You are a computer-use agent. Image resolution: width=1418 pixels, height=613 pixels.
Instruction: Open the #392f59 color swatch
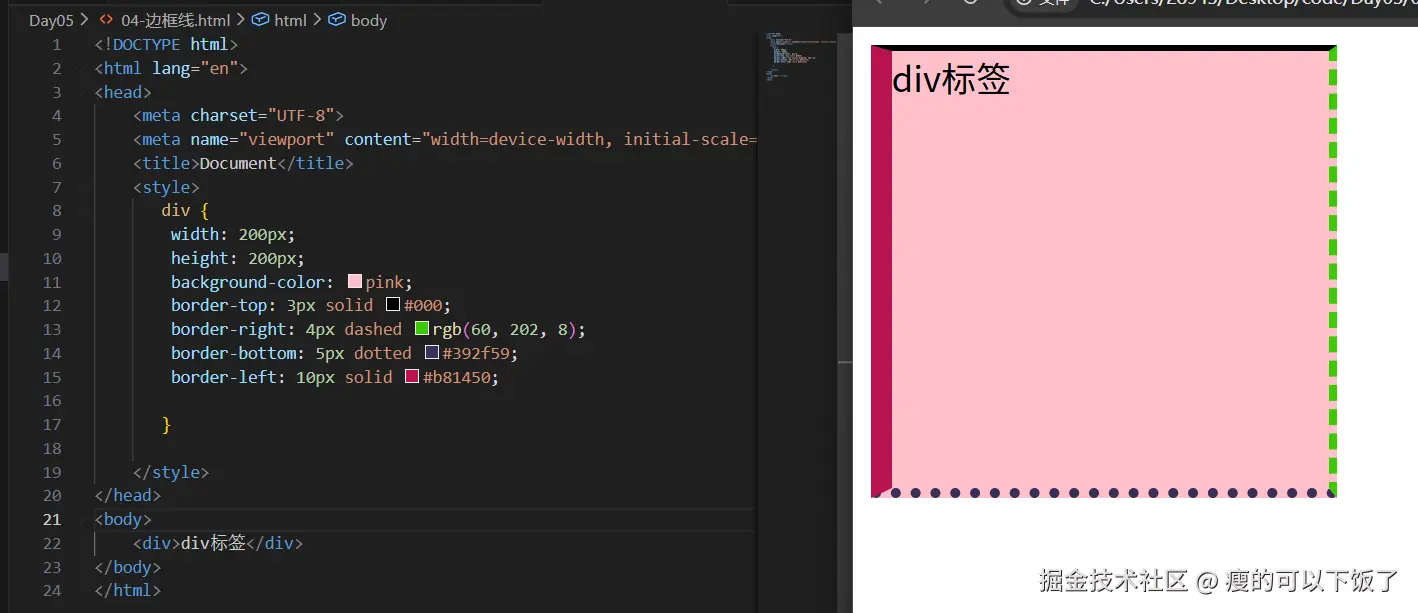pyautogui.click(x=432, y=353)
